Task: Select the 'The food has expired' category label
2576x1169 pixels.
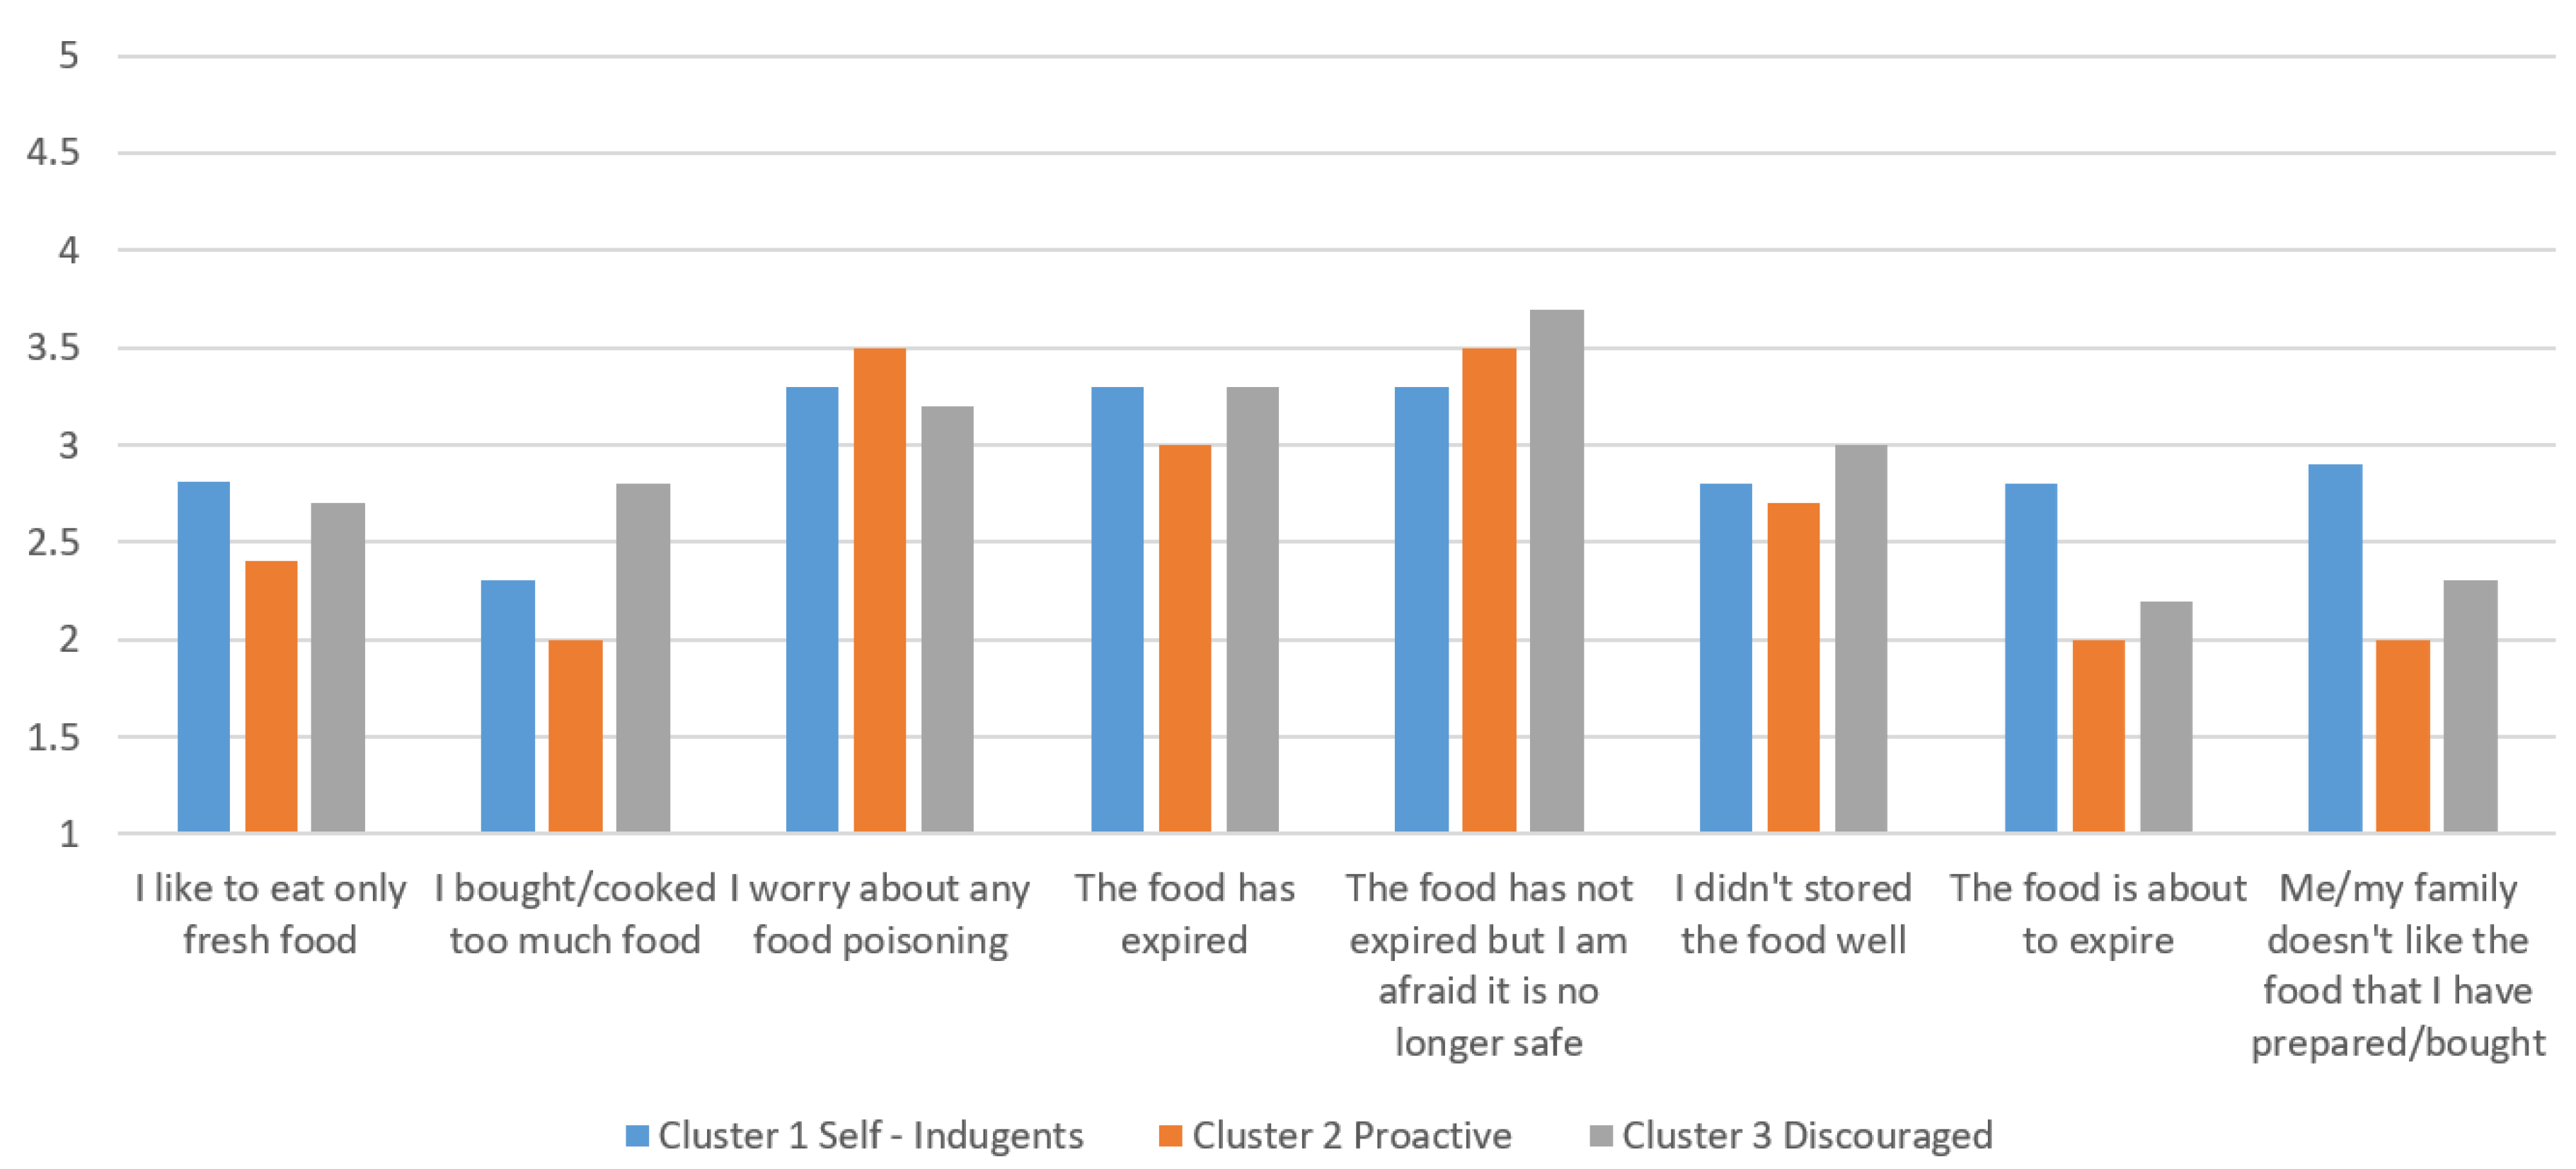Action: click(1184, 914)
